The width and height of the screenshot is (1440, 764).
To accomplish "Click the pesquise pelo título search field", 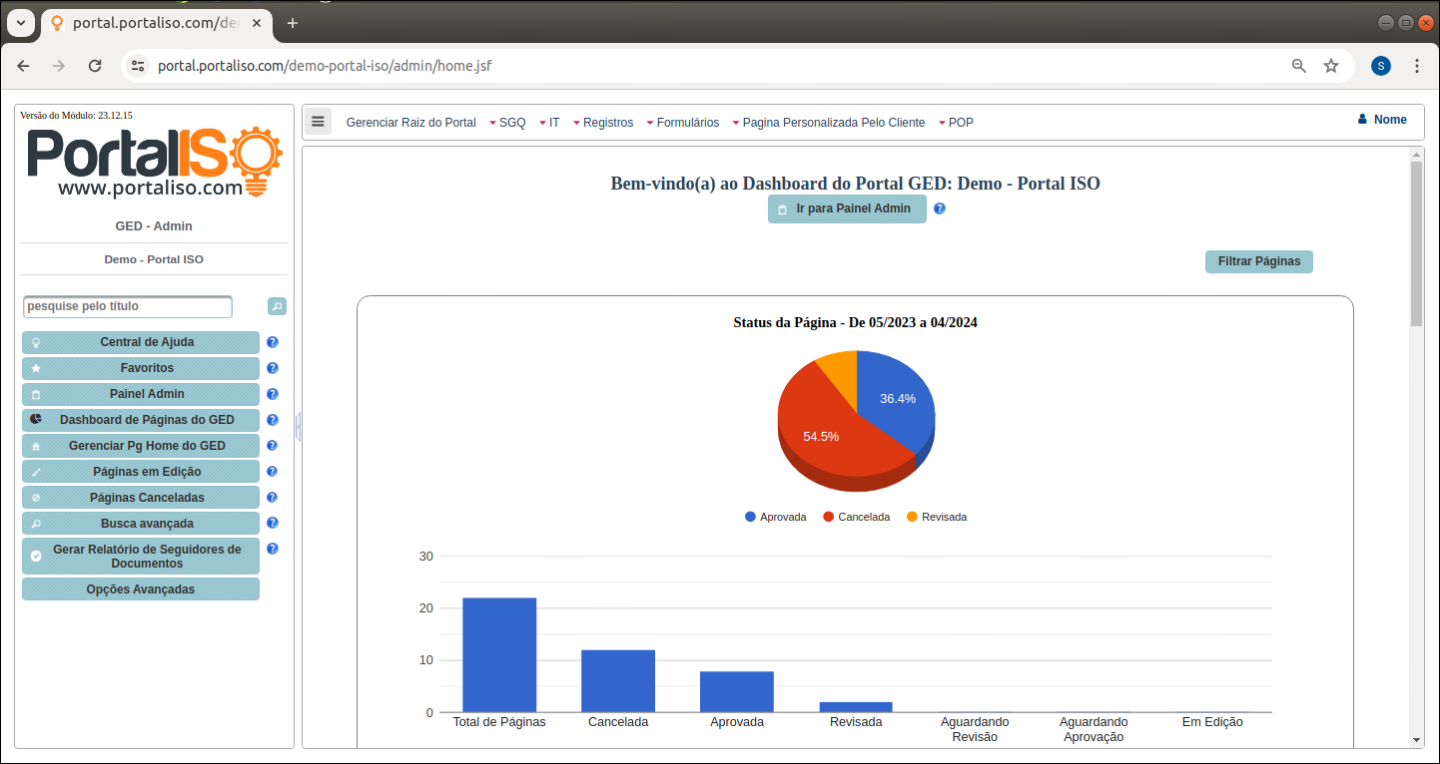I will click(127, 306).
